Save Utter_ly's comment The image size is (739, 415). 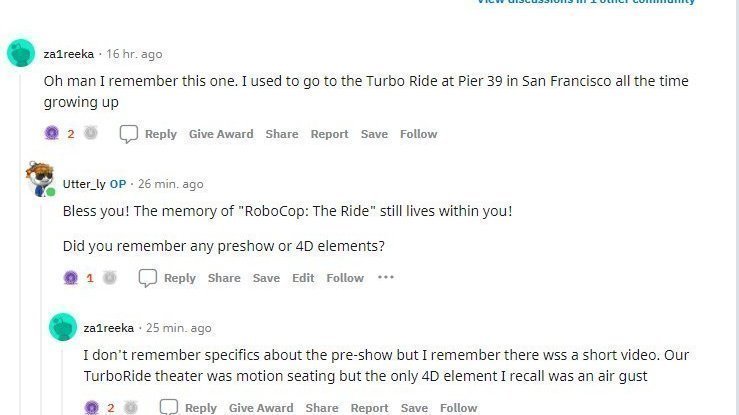click(x=266, y=278)
